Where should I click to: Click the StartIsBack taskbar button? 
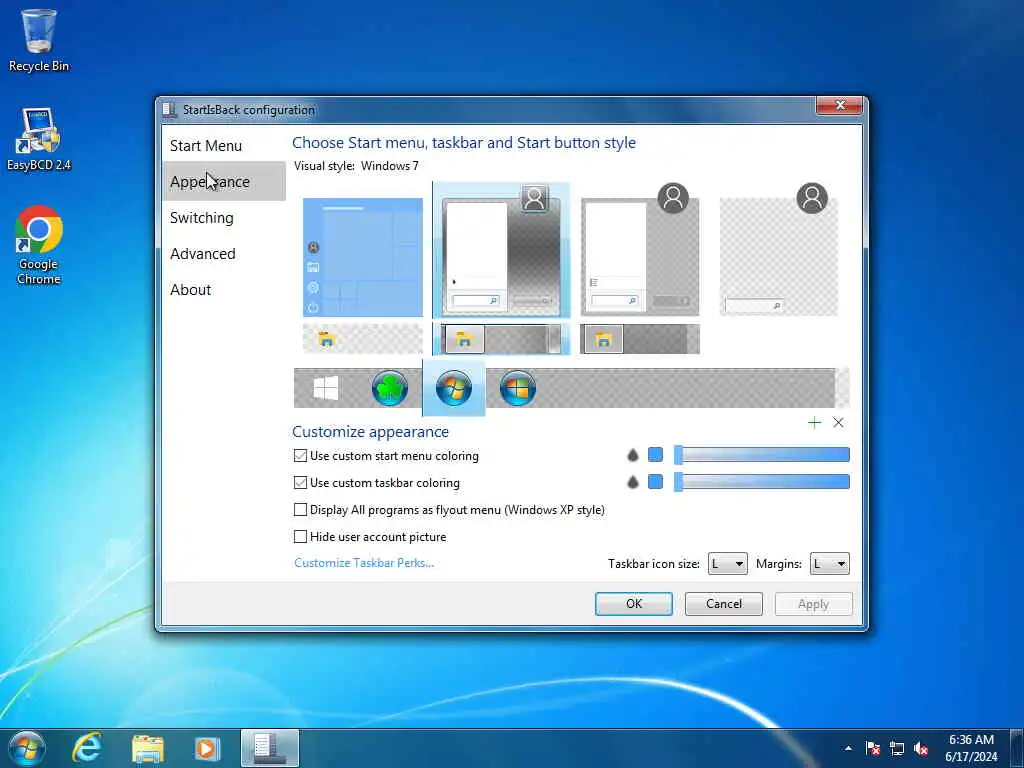point(270,748)
